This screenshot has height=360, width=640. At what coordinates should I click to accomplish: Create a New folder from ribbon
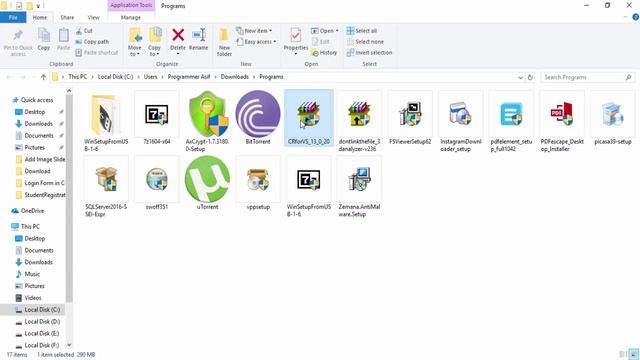coord(224,42)
